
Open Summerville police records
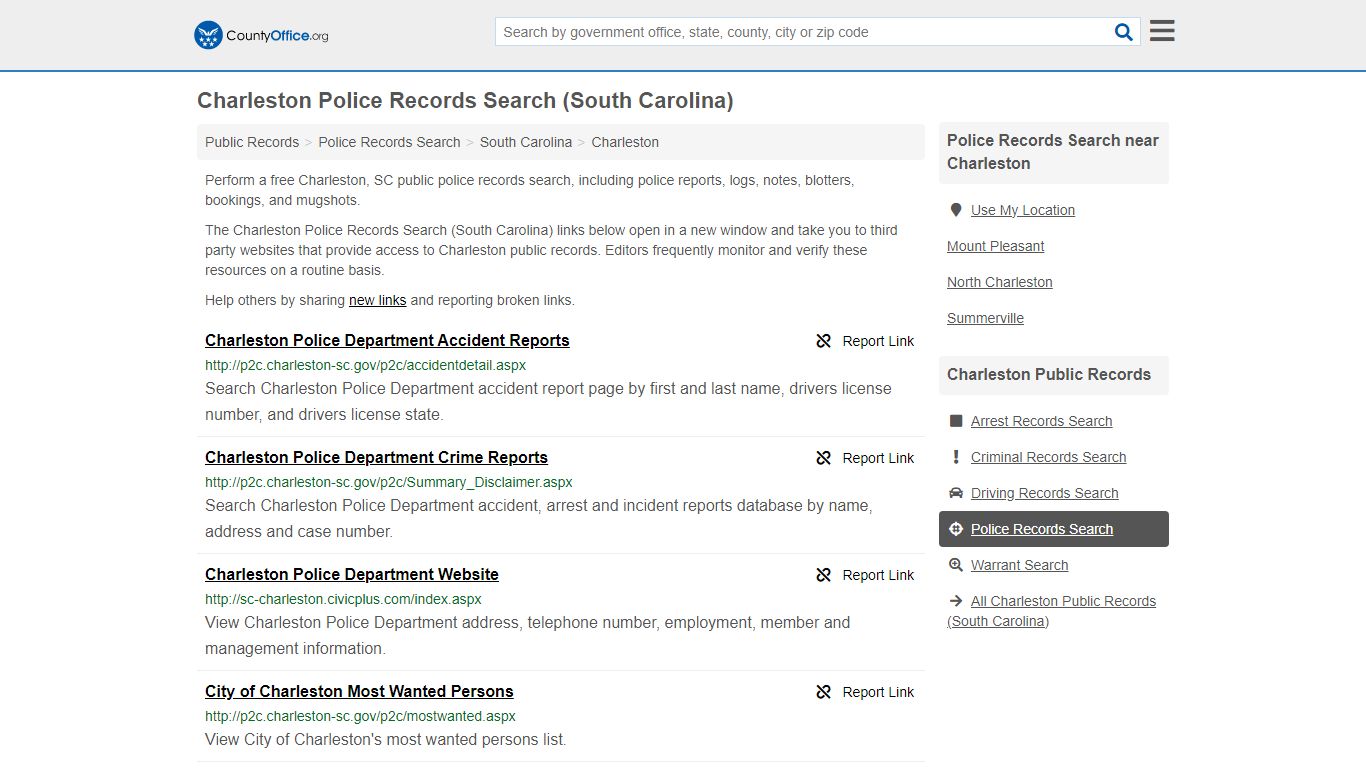[985, 318]
